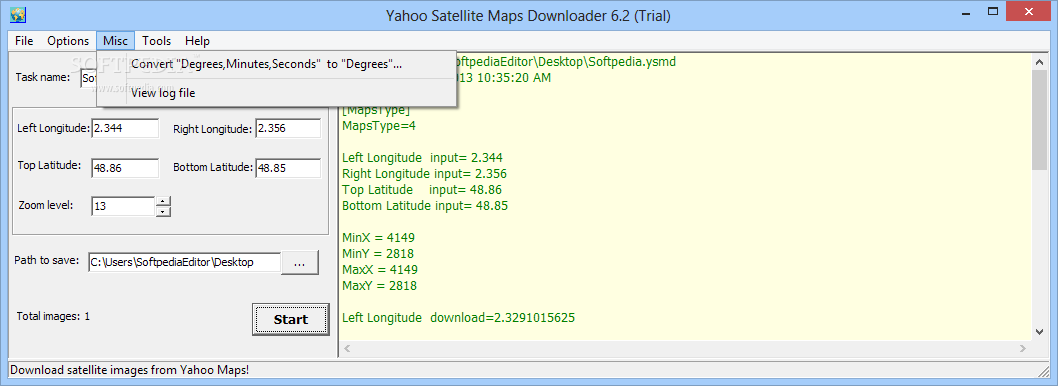Click log horizontal scrollbar right arrow

[x=1024, y=348]
